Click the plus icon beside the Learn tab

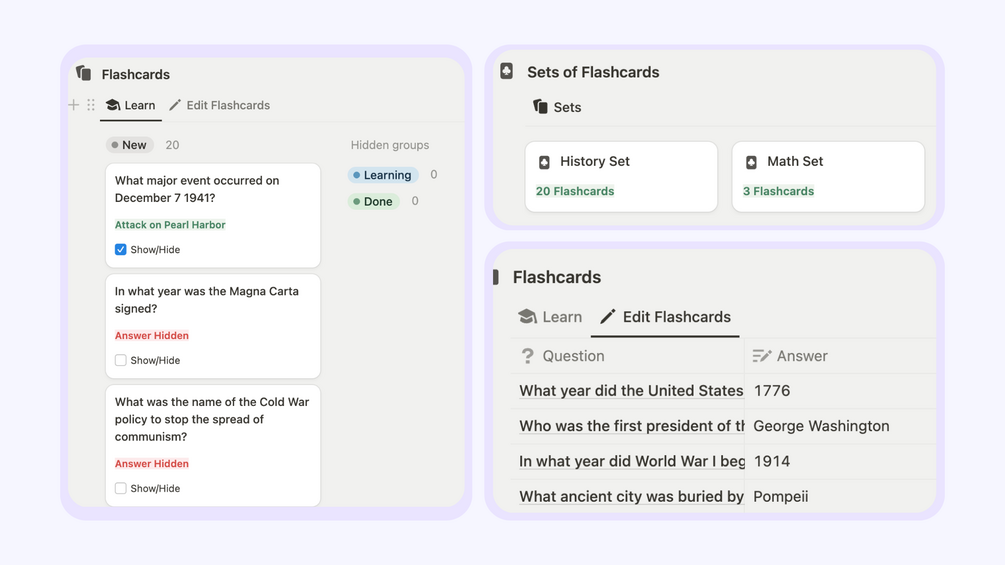73,105
